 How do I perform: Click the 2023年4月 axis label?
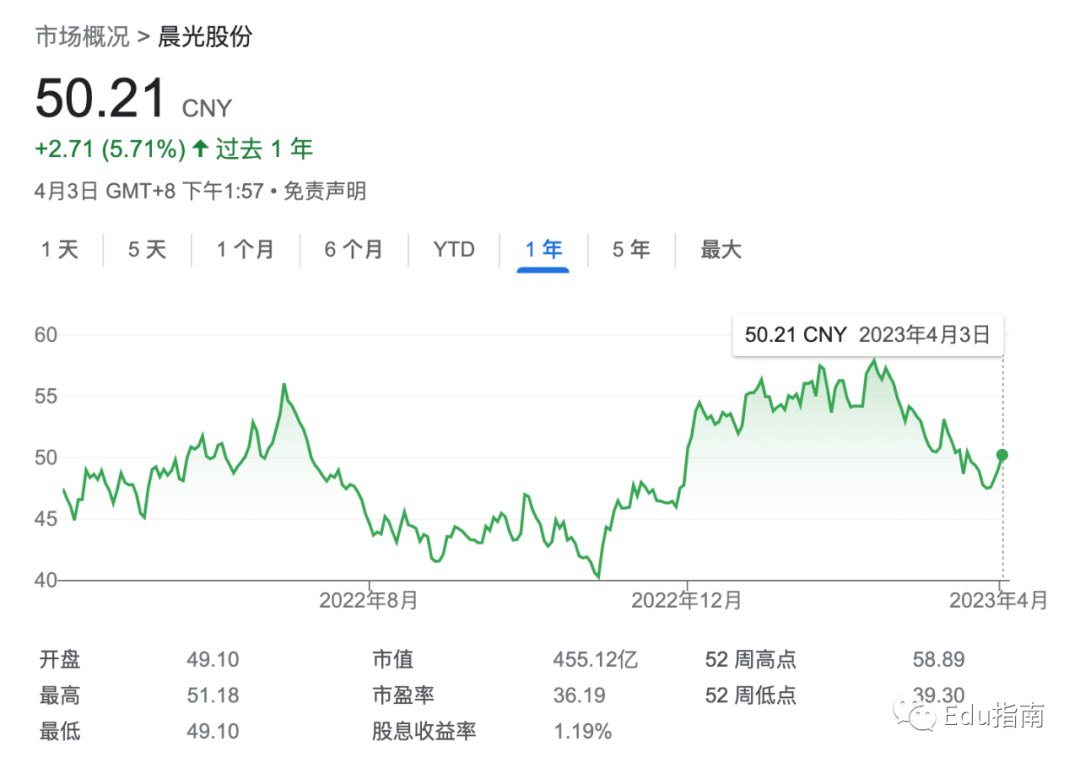998,600
